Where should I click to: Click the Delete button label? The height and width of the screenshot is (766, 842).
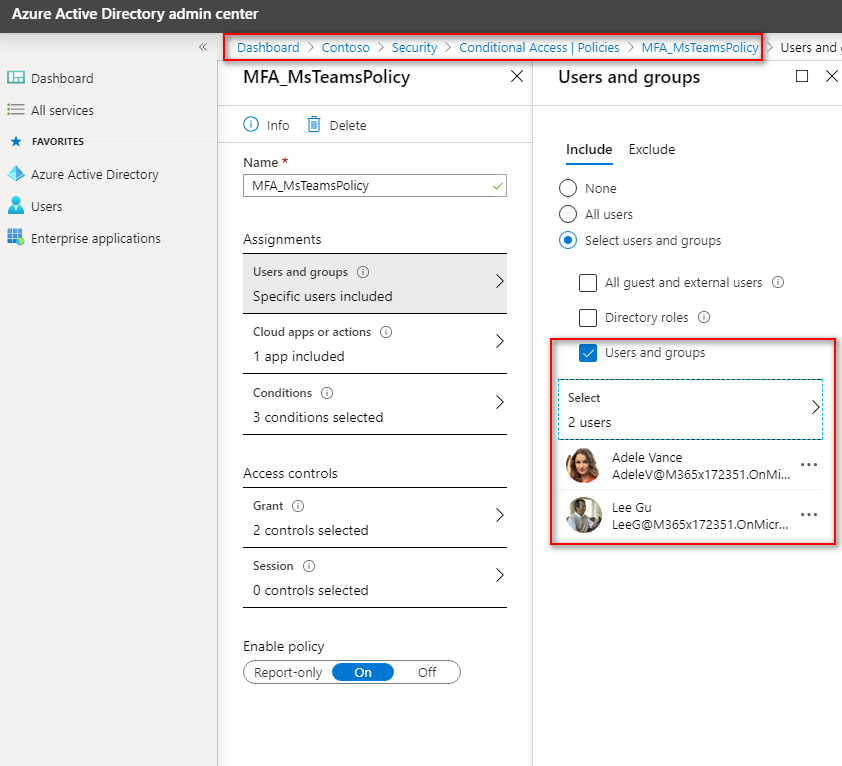(348, 125)
